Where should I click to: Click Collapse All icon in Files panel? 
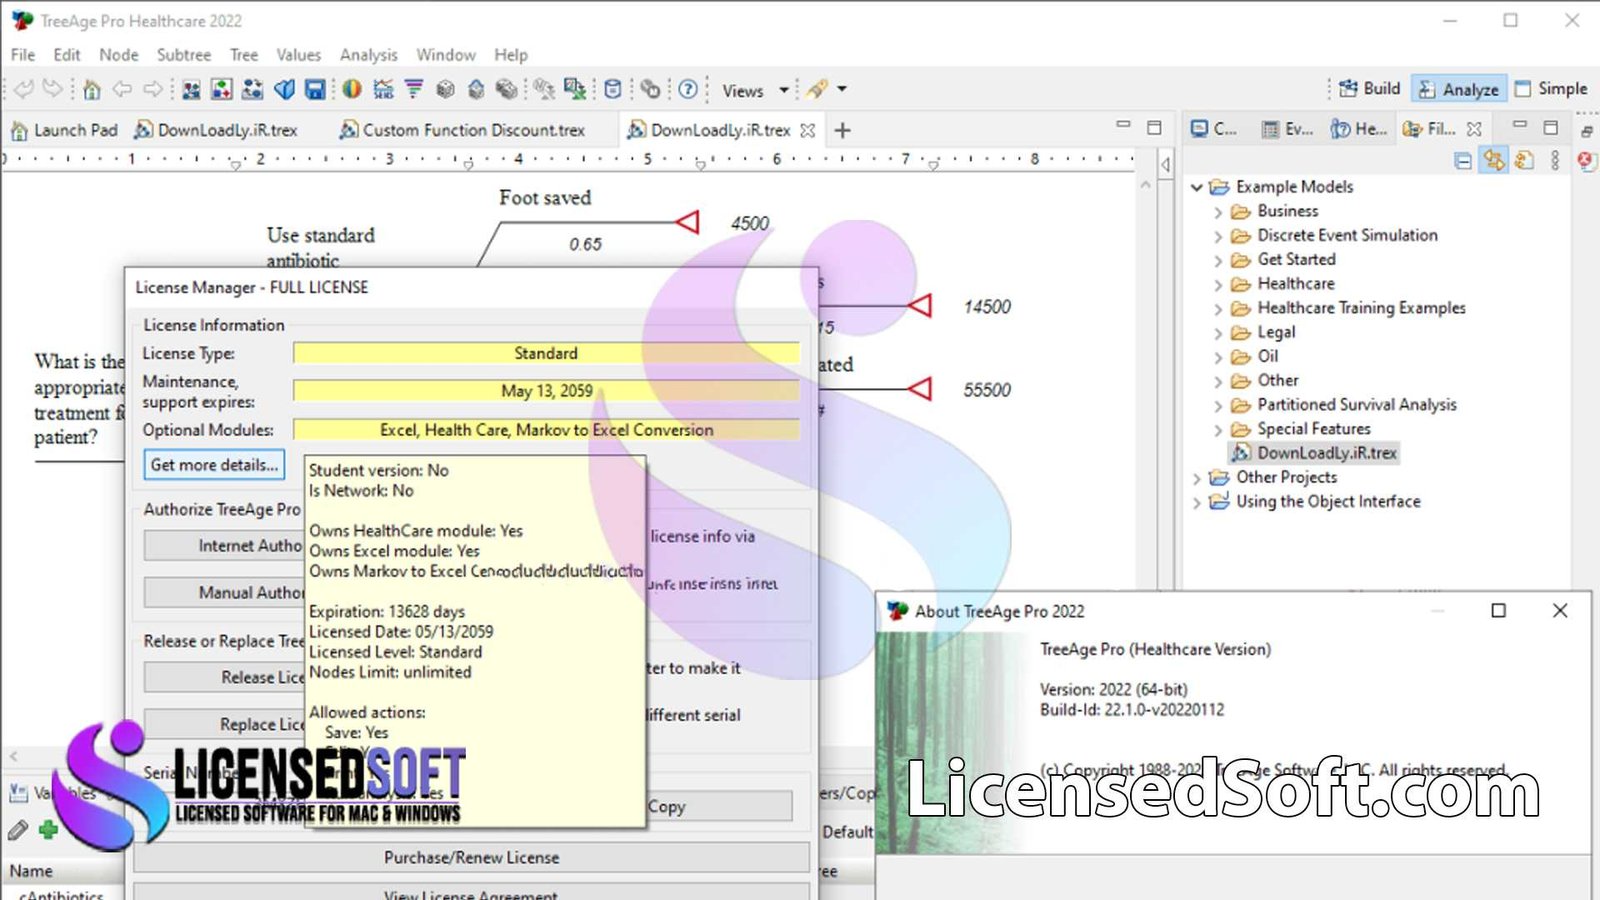(1463, 161)
